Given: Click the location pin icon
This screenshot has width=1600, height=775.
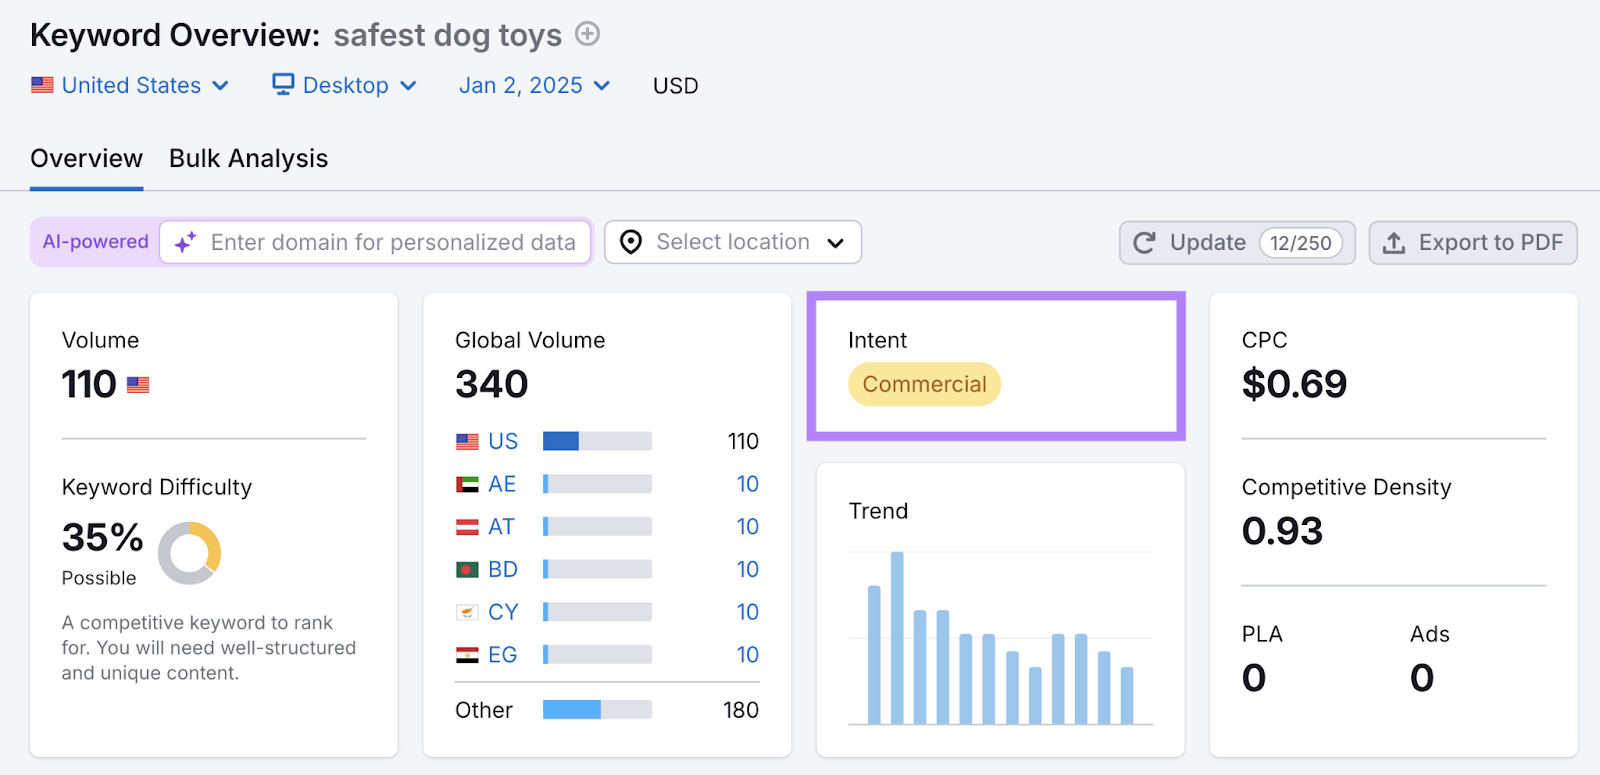Looking at the screenshot, I should tap(630, 241).
